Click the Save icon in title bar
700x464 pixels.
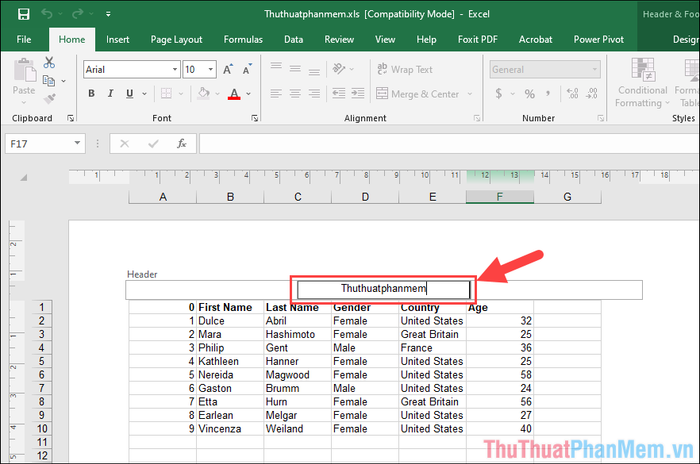pyautogui.click(x=23, y=15)
